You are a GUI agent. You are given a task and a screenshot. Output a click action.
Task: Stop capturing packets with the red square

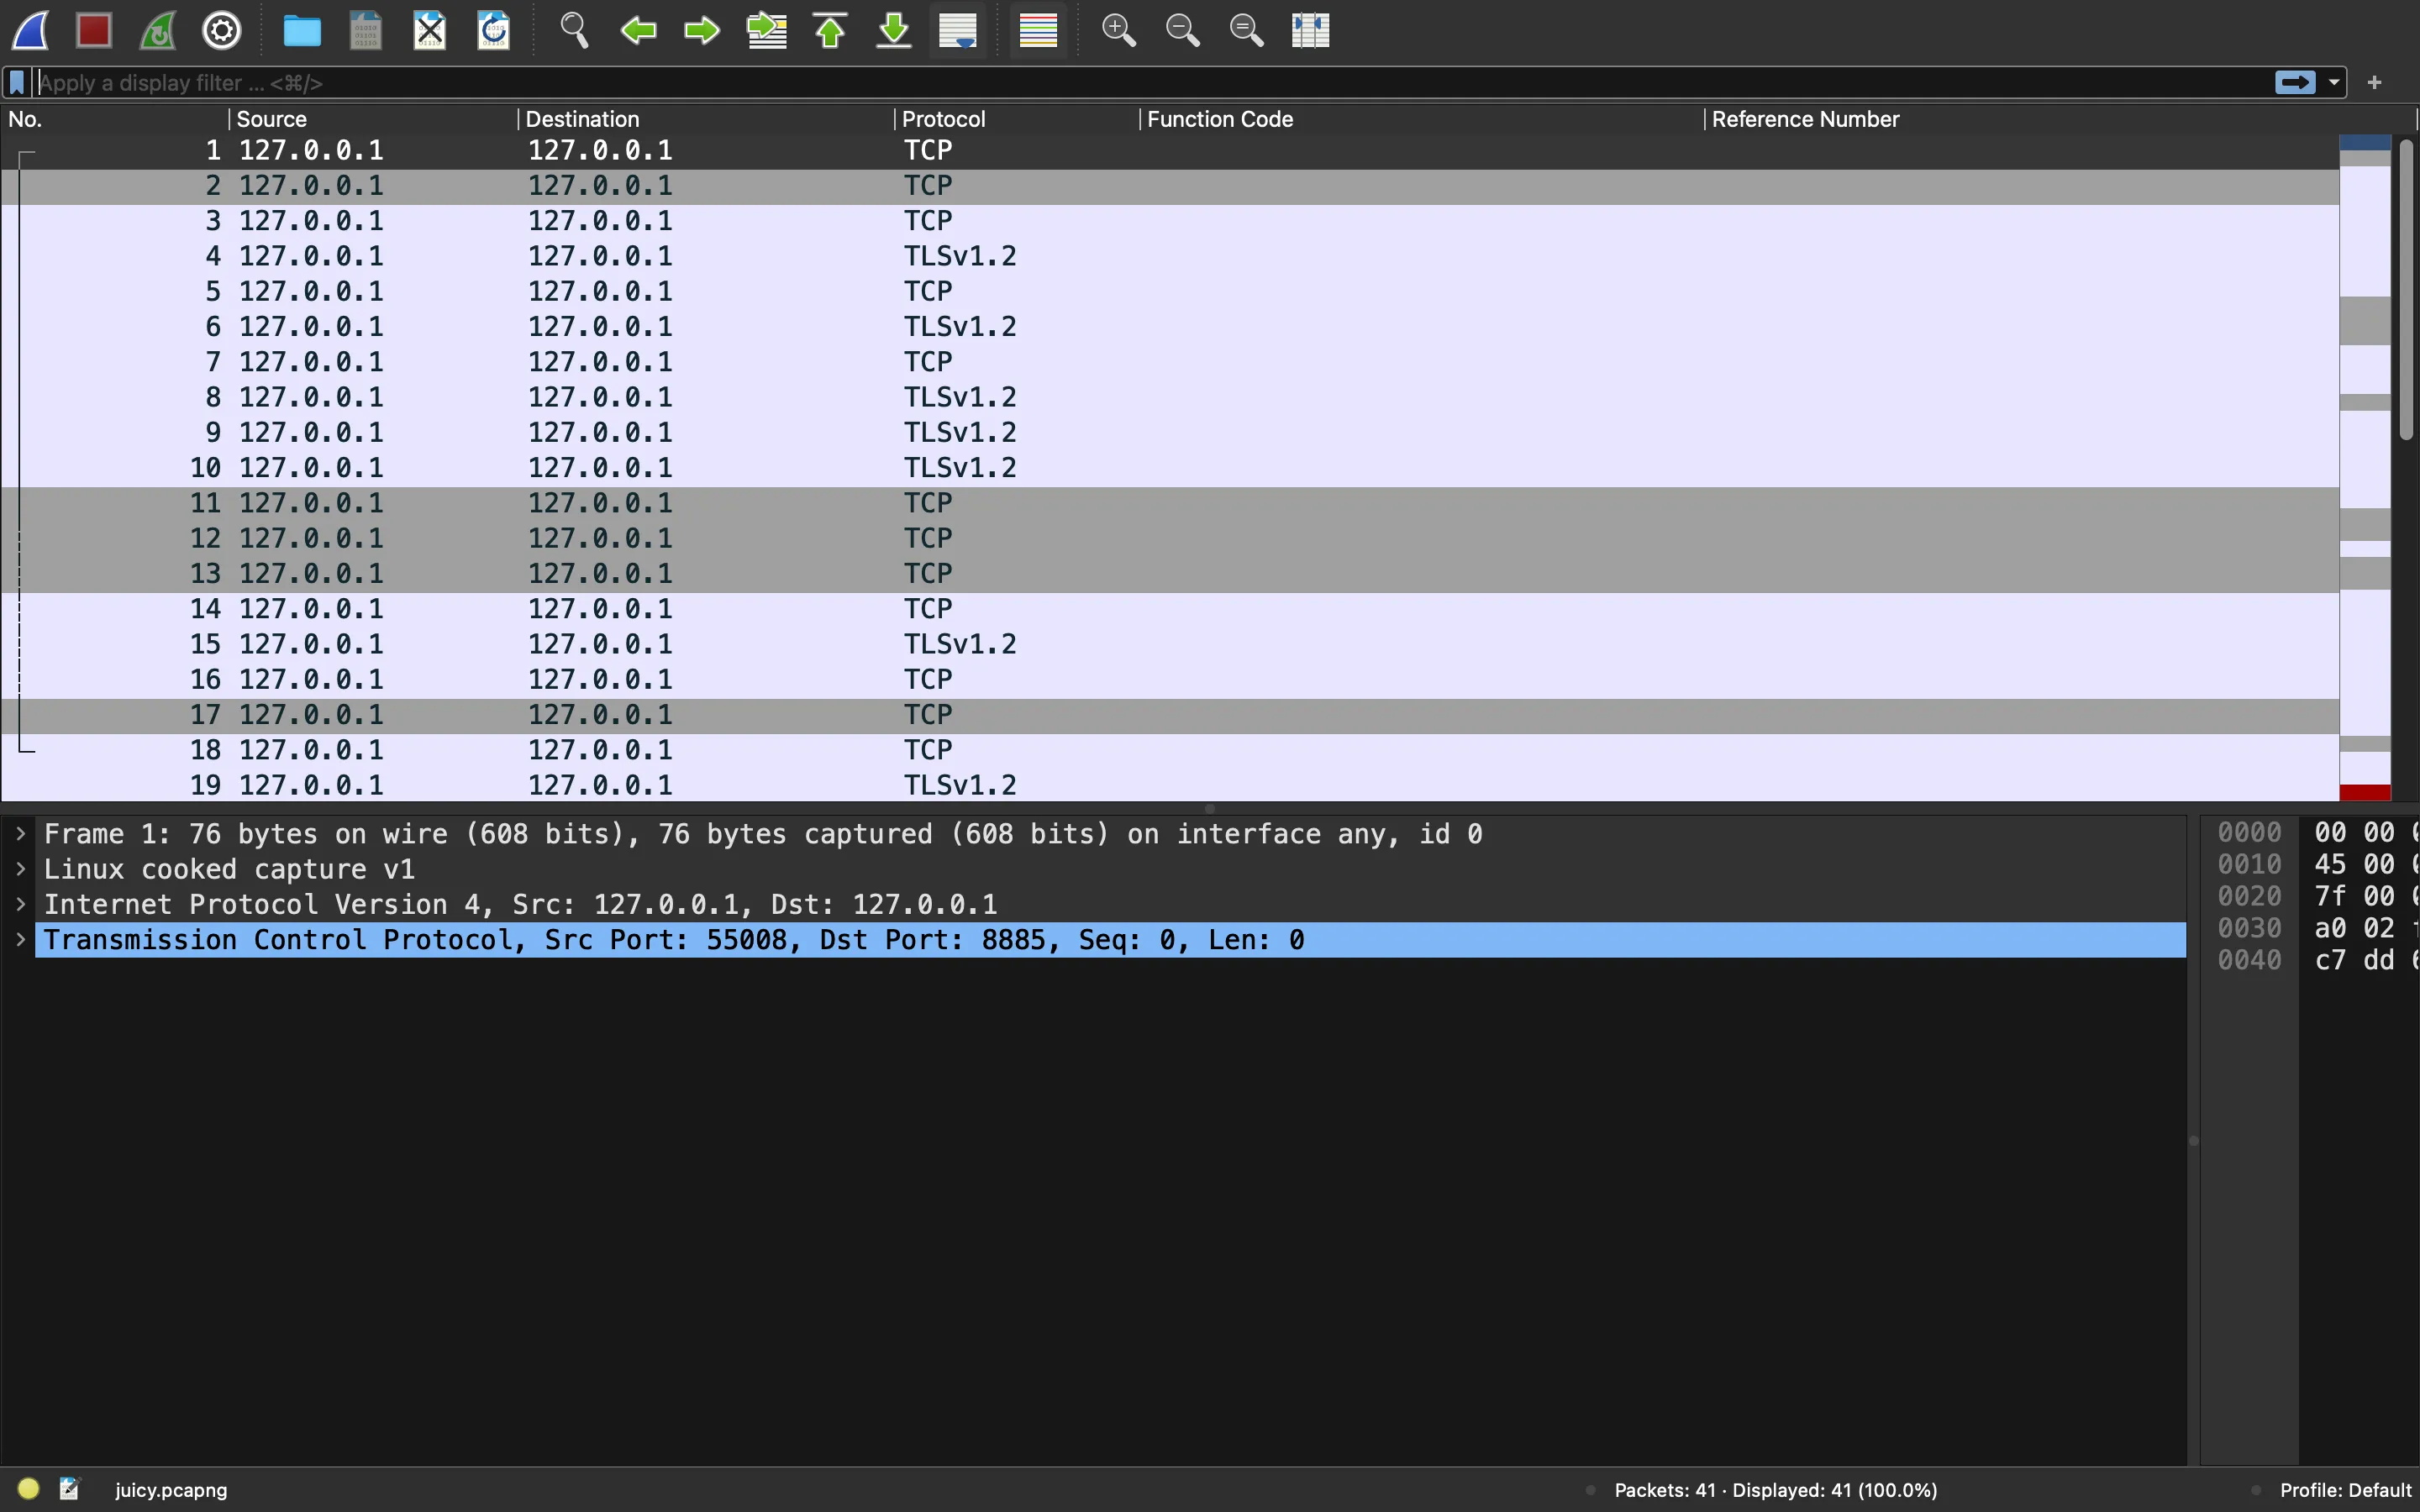94,30
